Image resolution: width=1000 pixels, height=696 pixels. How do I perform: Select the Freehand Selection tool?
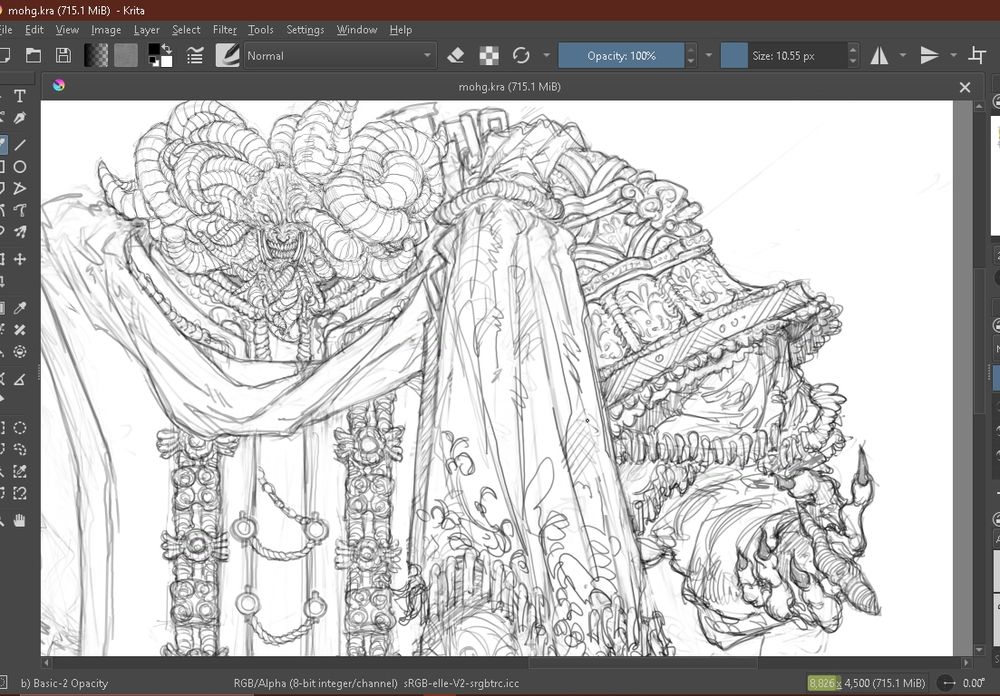[x=20, y=450]
